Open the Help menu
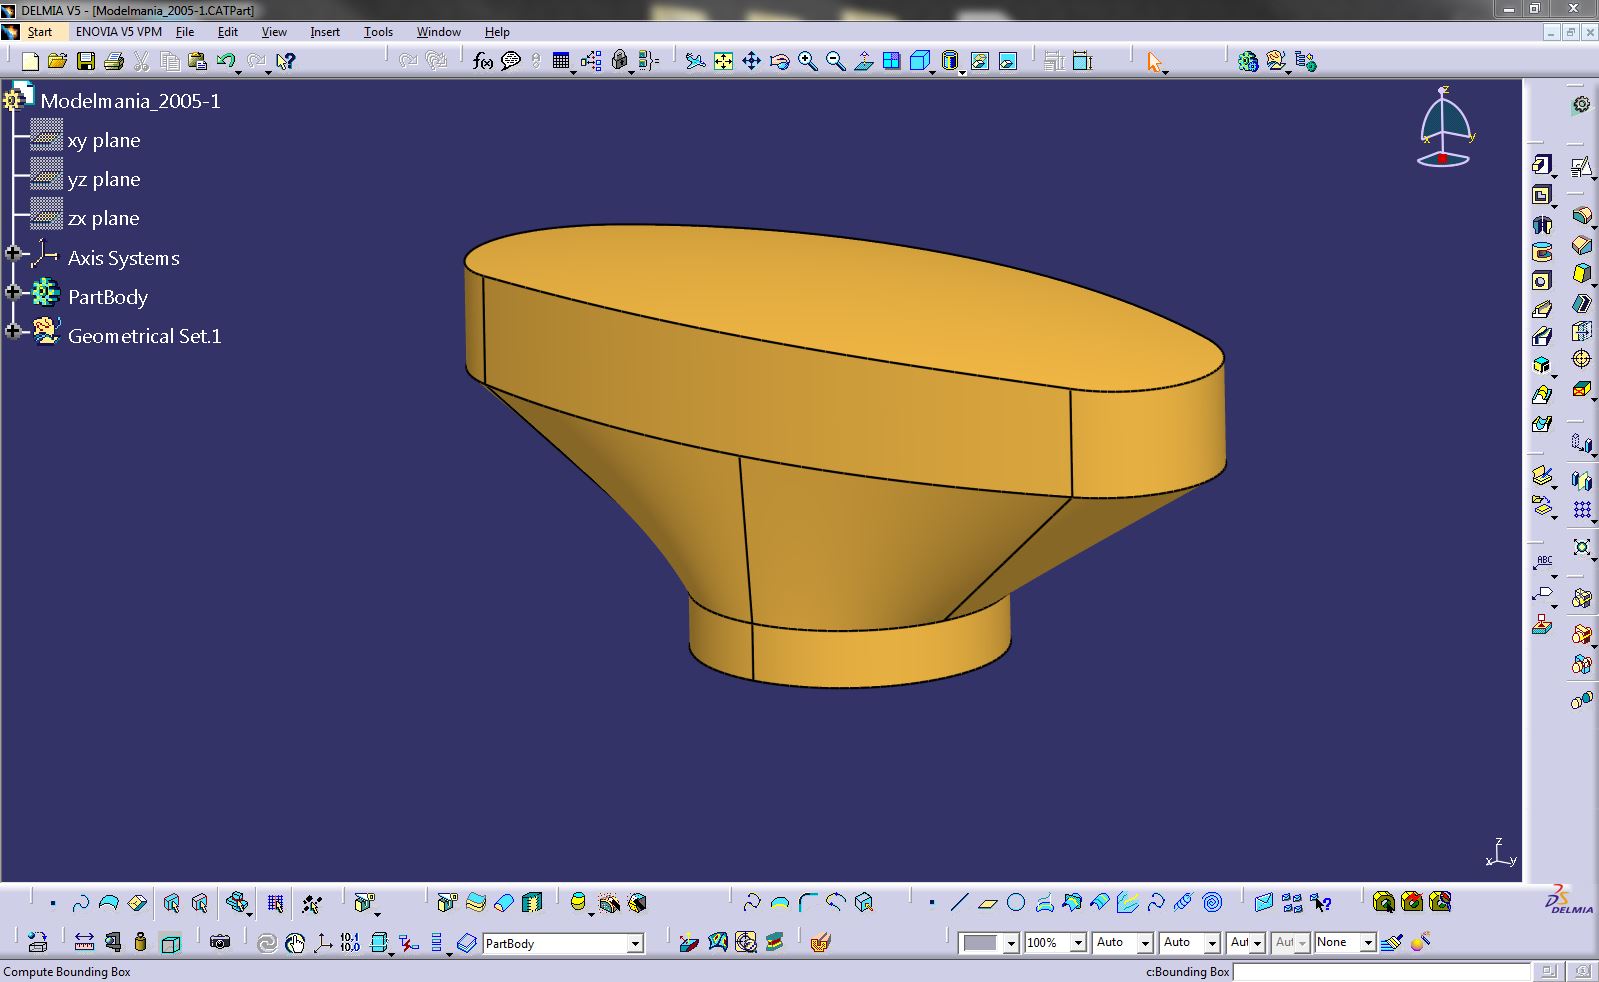This screenshot has height=982, width=1599. tap(497, 32)
